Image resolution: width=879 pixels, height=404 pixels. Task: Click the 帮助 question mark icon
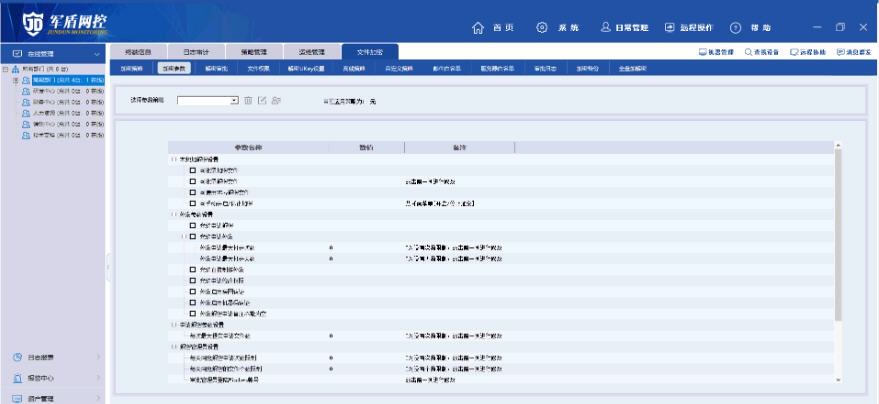[x=735, y=27]
